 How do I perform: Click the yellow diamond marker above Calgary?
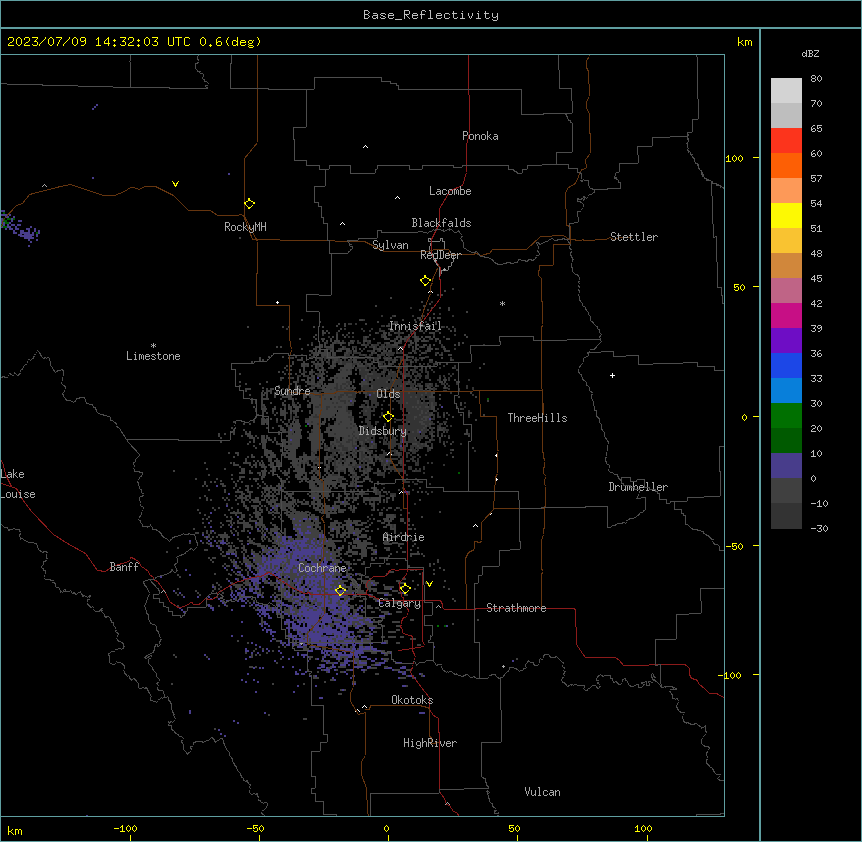pyautogui.click(x=405, y=589)
